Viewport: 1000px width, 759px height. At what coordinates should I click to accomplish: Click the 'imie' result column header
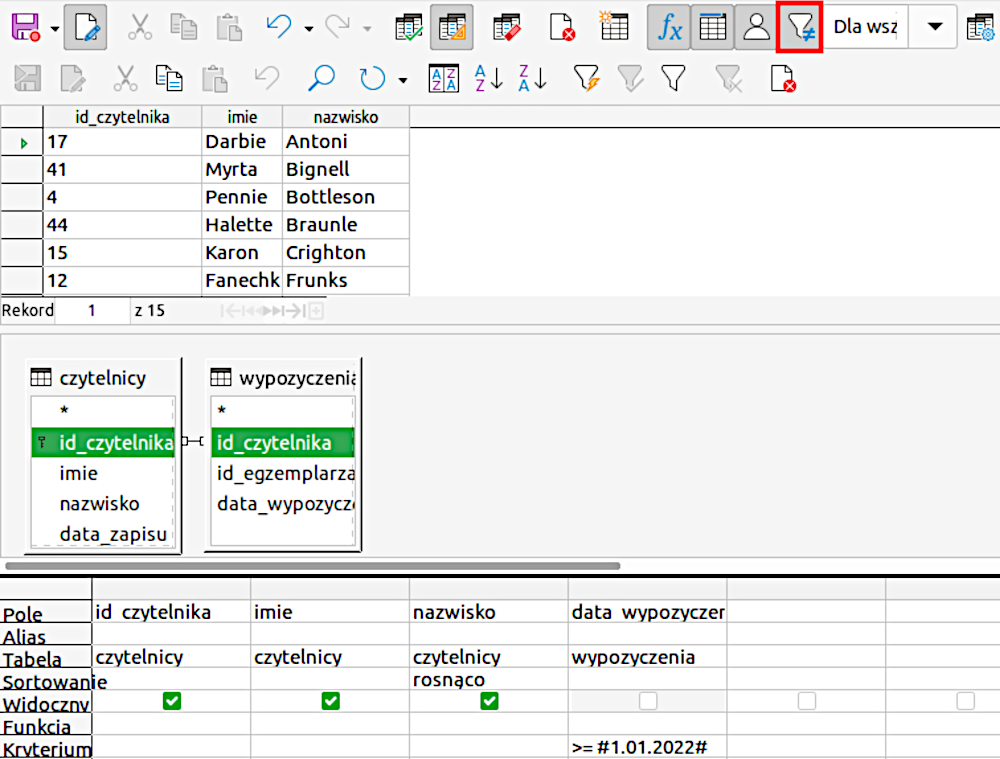(241, 117)
